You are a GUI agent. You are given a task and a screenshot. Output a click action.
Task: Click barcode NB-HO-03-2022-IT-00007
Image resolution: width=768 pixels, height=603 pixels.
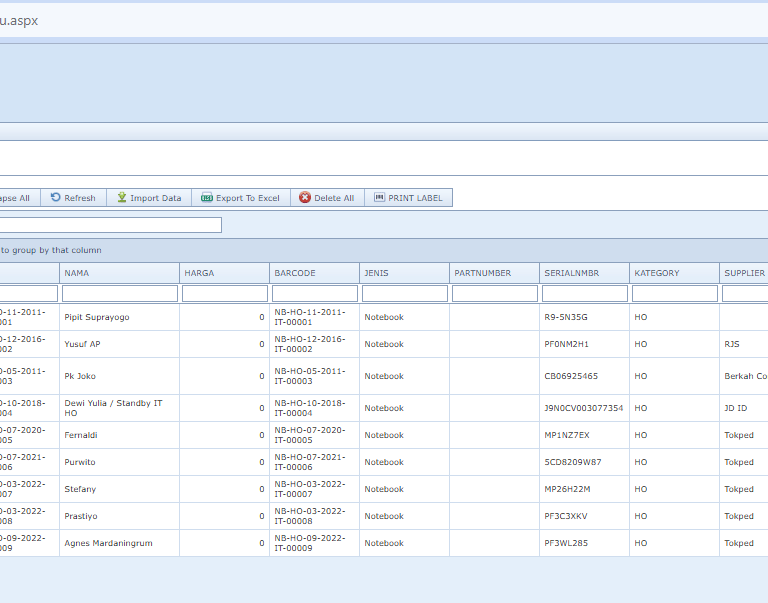(310, 489)
